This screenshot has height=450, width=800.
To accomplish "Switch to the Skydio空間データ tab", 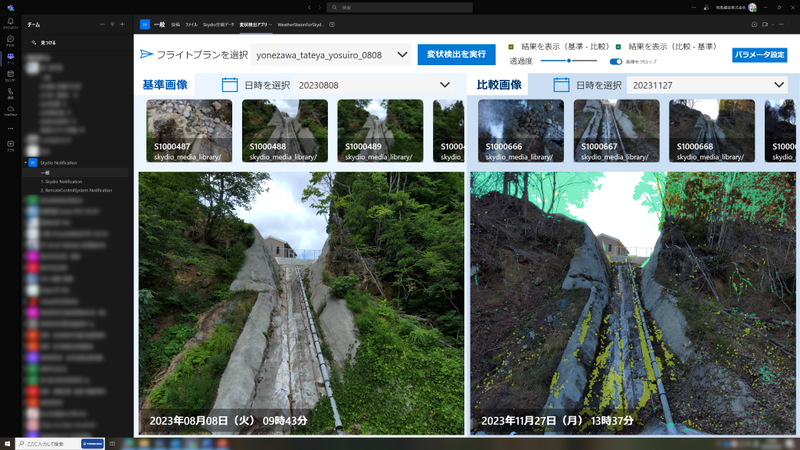I will tap(217, 24).
